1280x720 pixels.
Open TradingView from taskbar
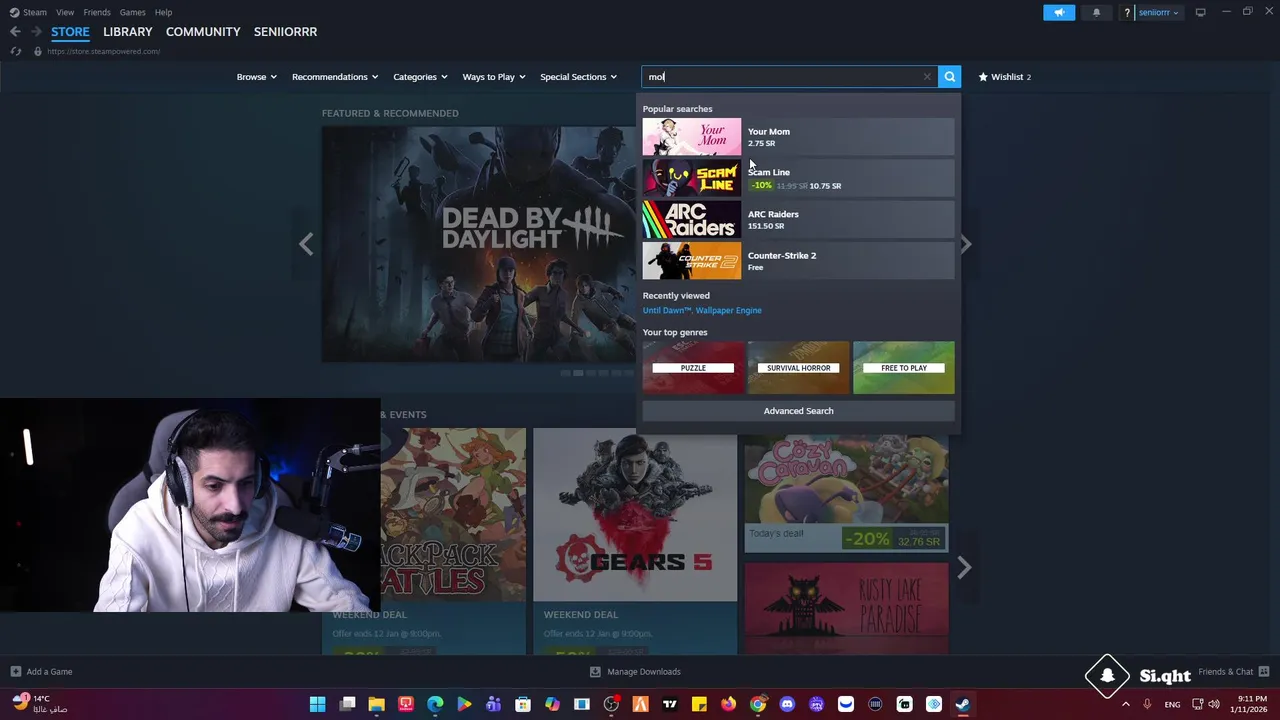tap(670, 704)
